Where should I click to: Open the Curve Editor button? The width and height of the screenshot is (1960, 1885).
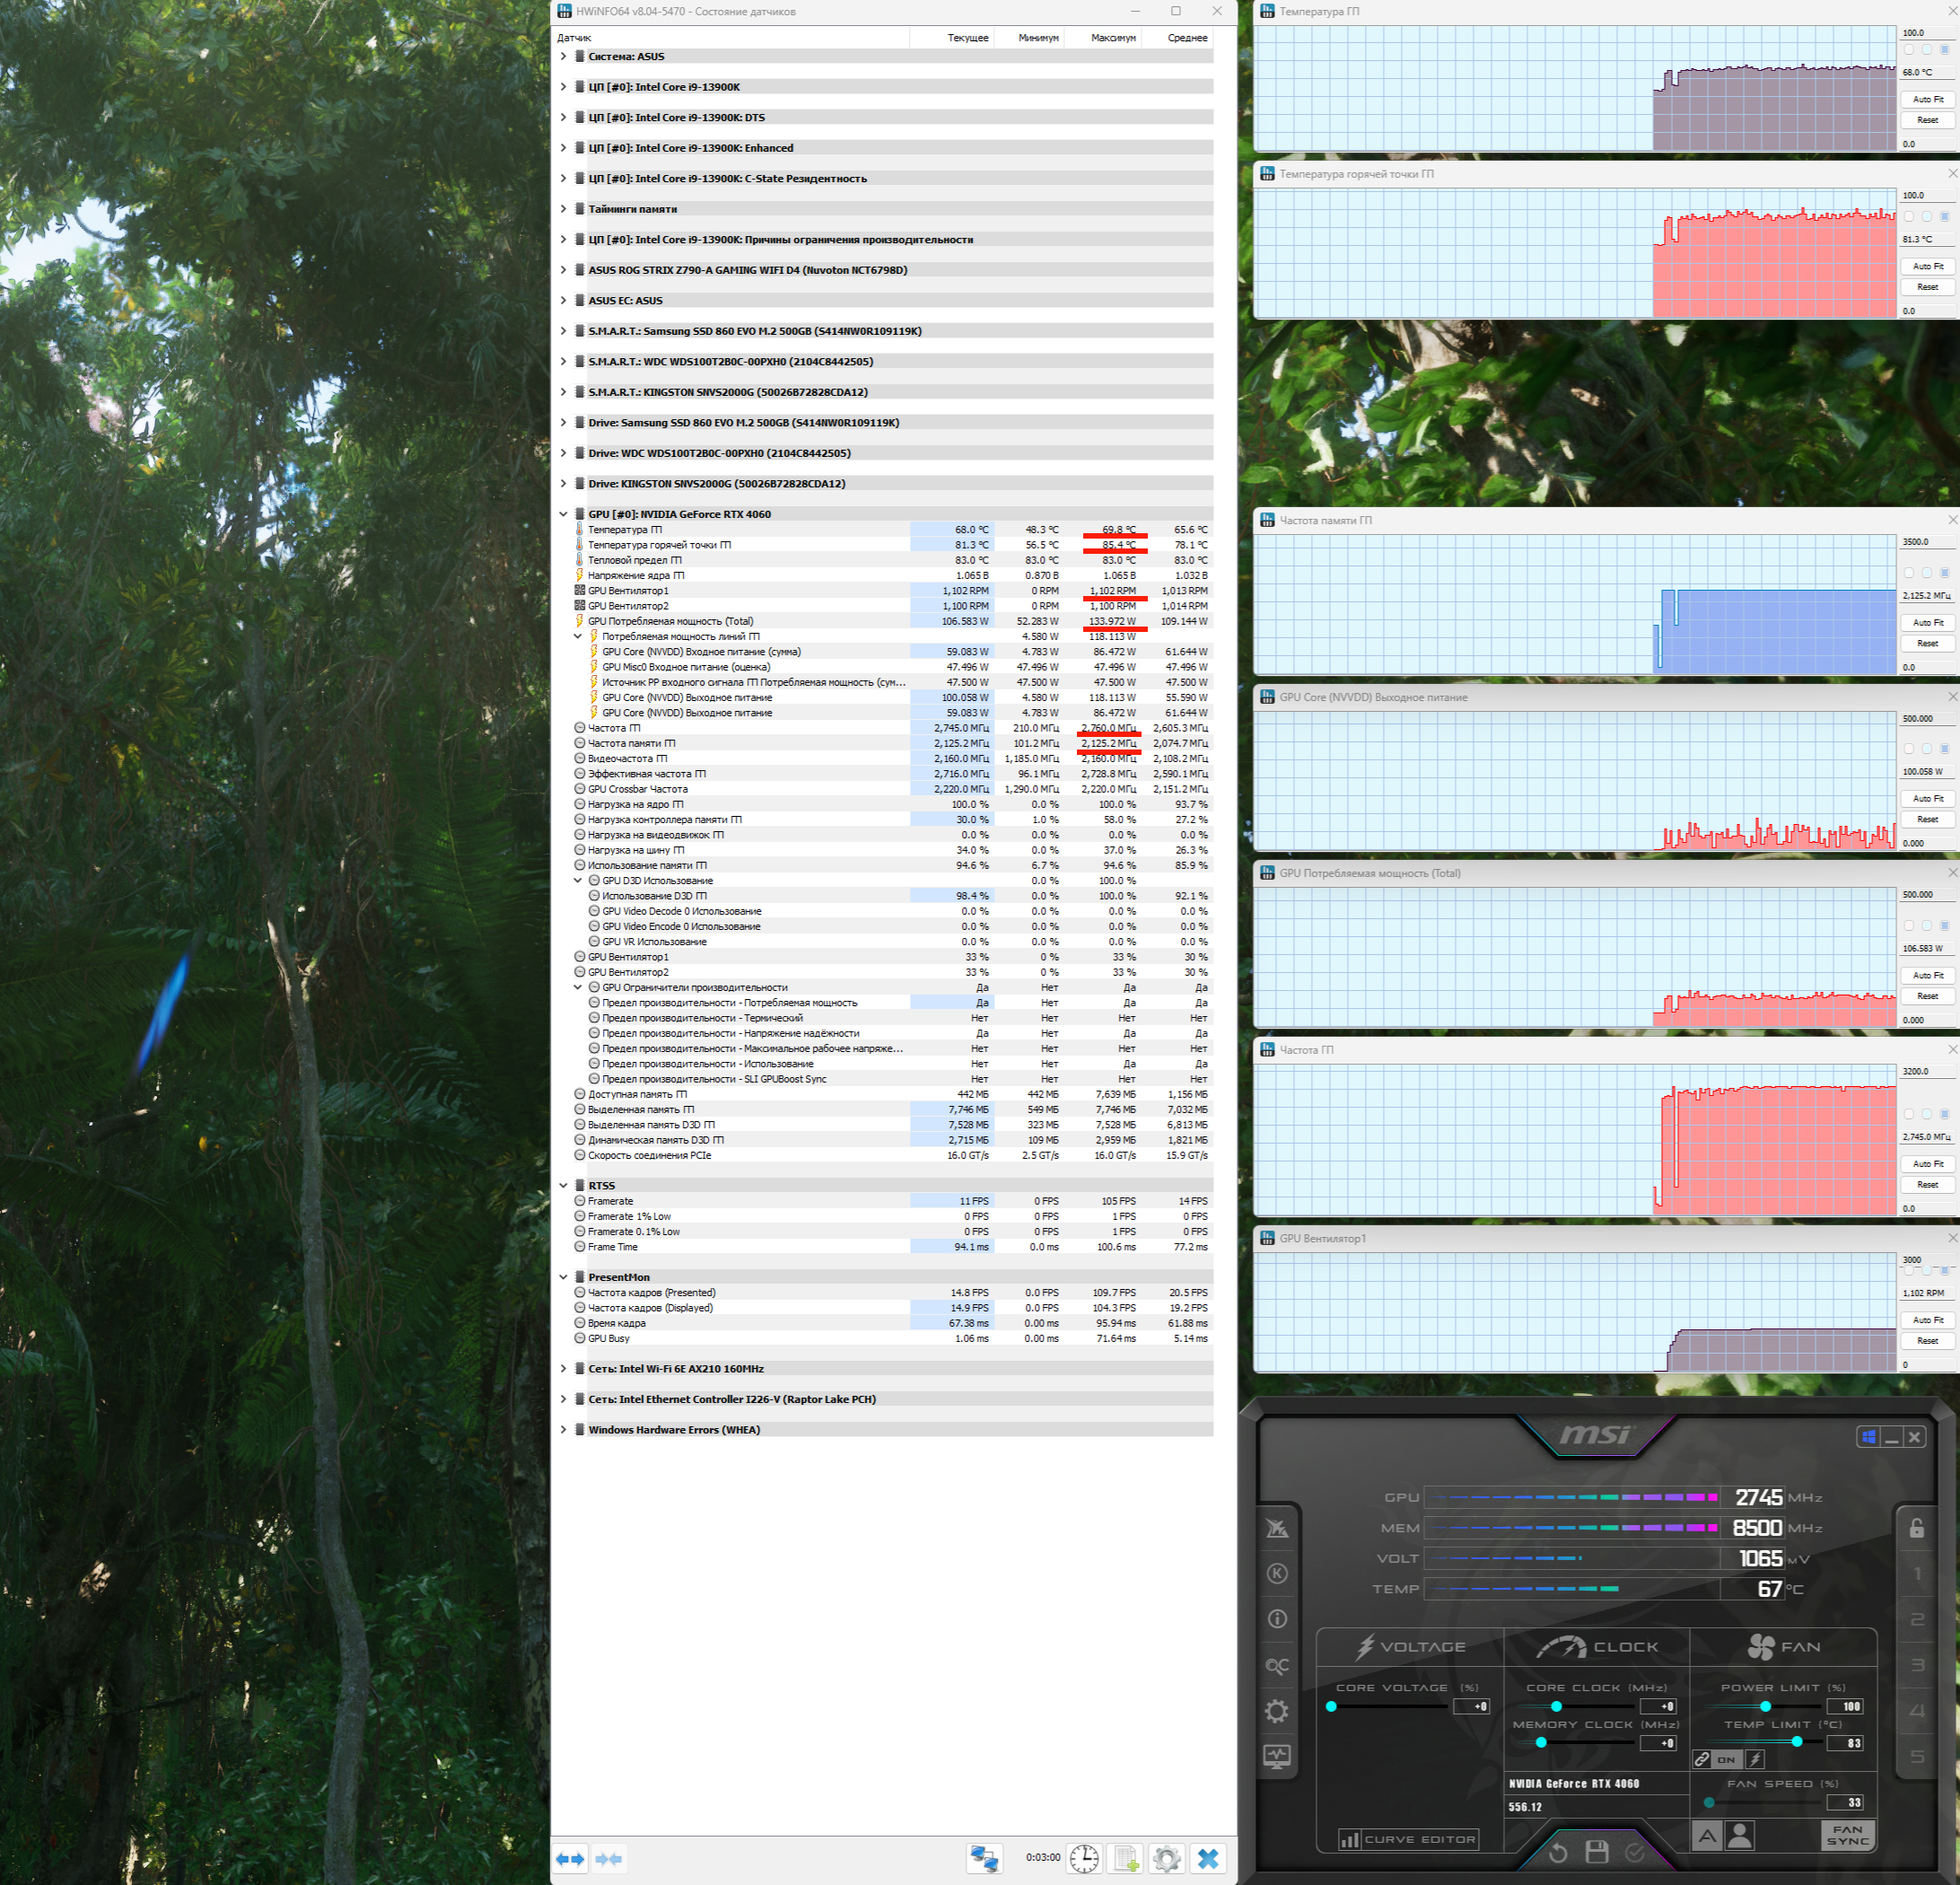point(1408,1839)
